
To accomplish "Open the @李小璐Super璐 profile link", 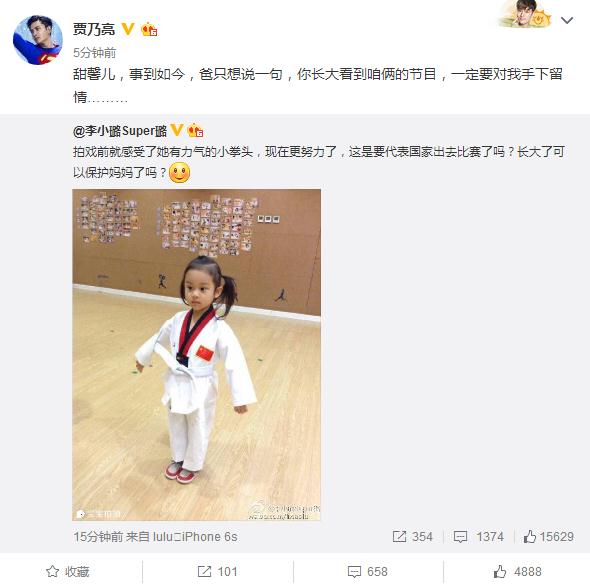I will pos(120,131).
